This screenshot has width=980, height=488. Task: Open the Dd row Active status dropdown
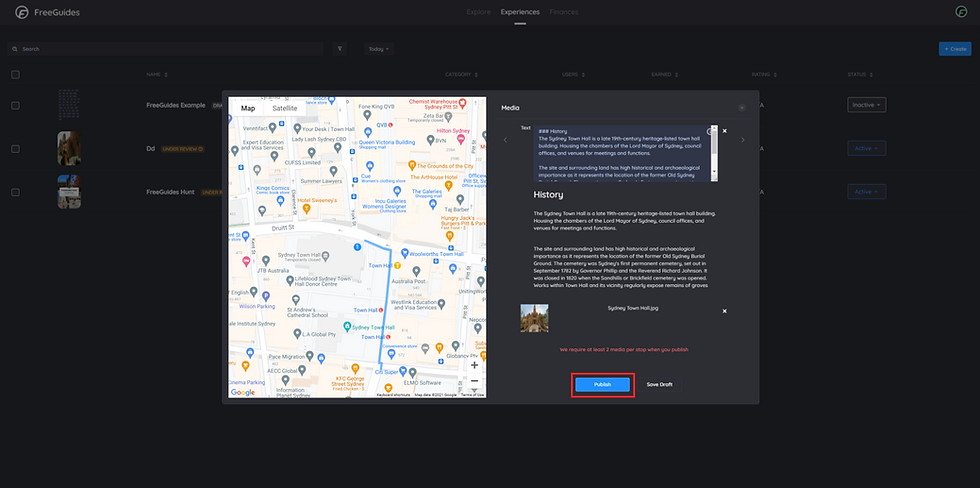866,148
